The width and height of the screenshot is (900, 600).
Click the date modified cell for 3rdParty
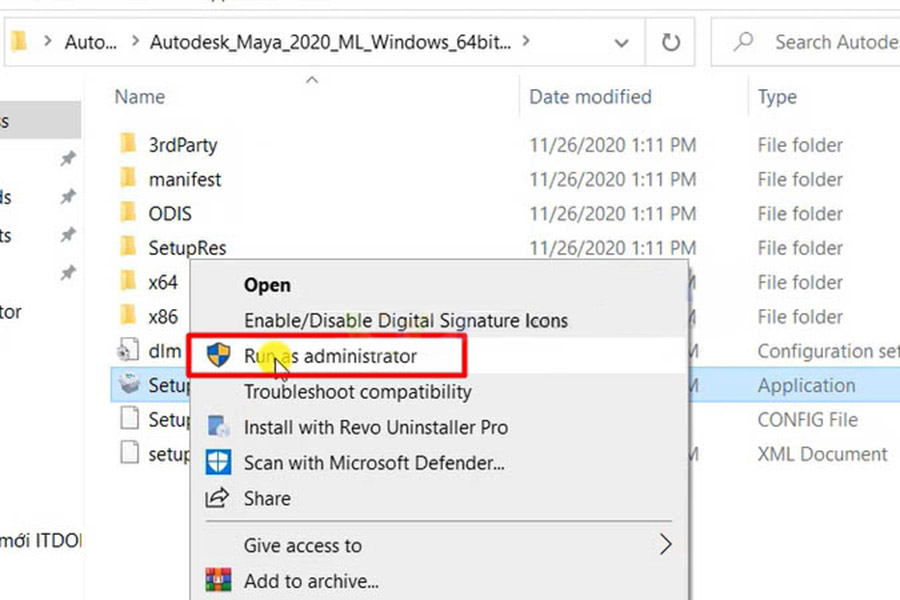click(x=612, y=145)
